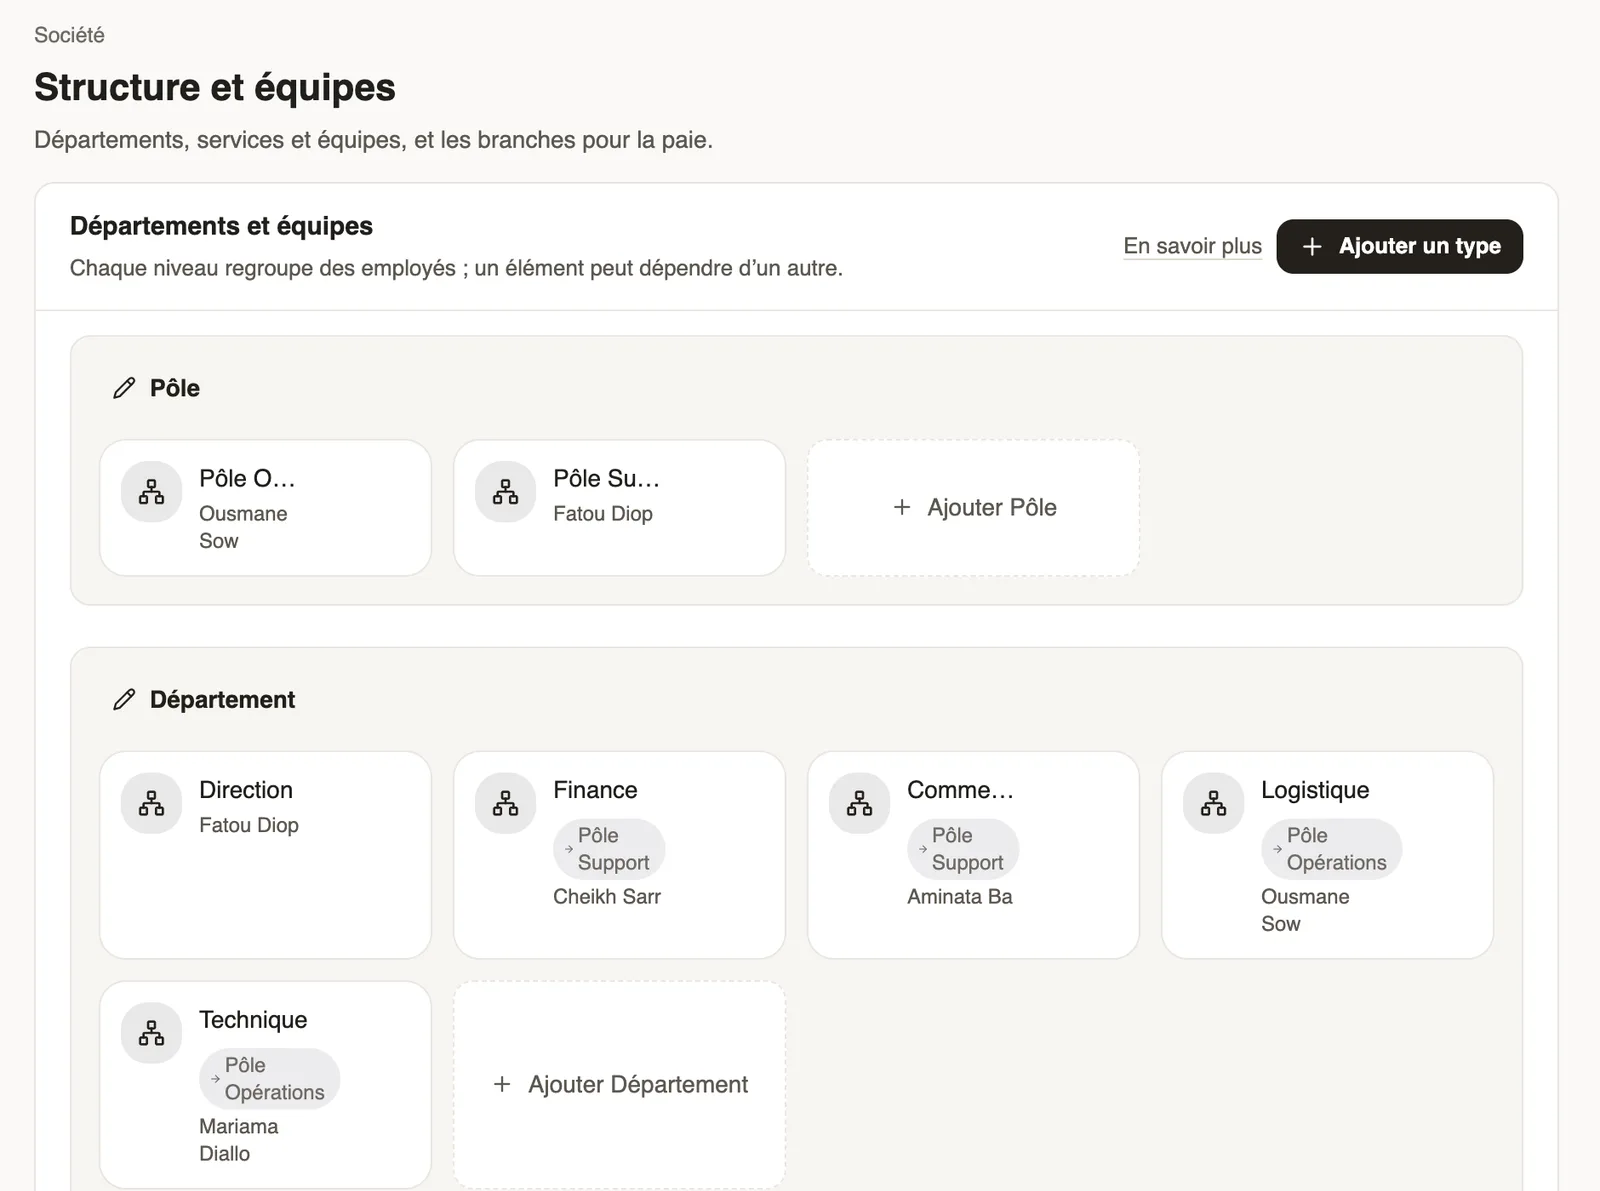Click the plus icon beside Ajouter Département
1600x1191 pixels.
(x=502, y=1084)
